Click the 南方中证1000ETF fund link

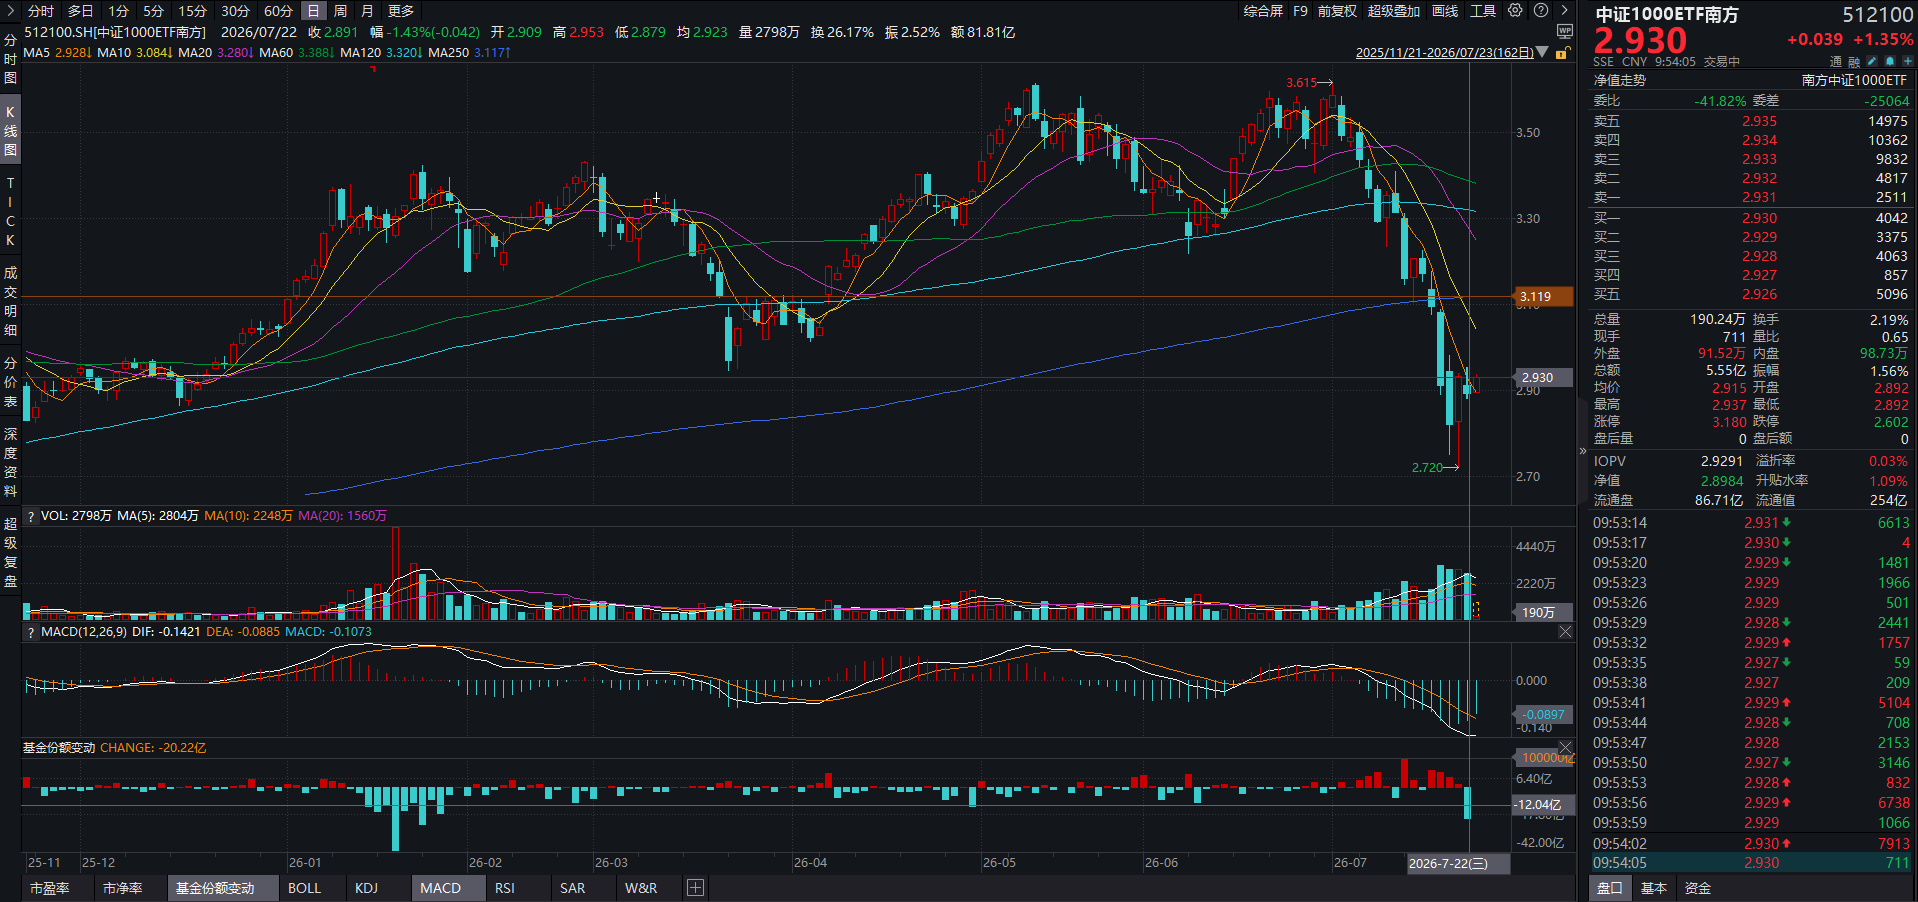click(1854, 80)
